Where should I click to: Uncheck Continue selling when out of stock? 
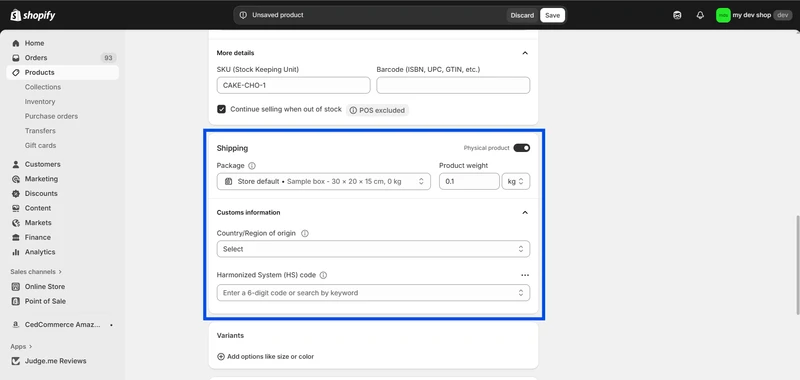[221, 109]
